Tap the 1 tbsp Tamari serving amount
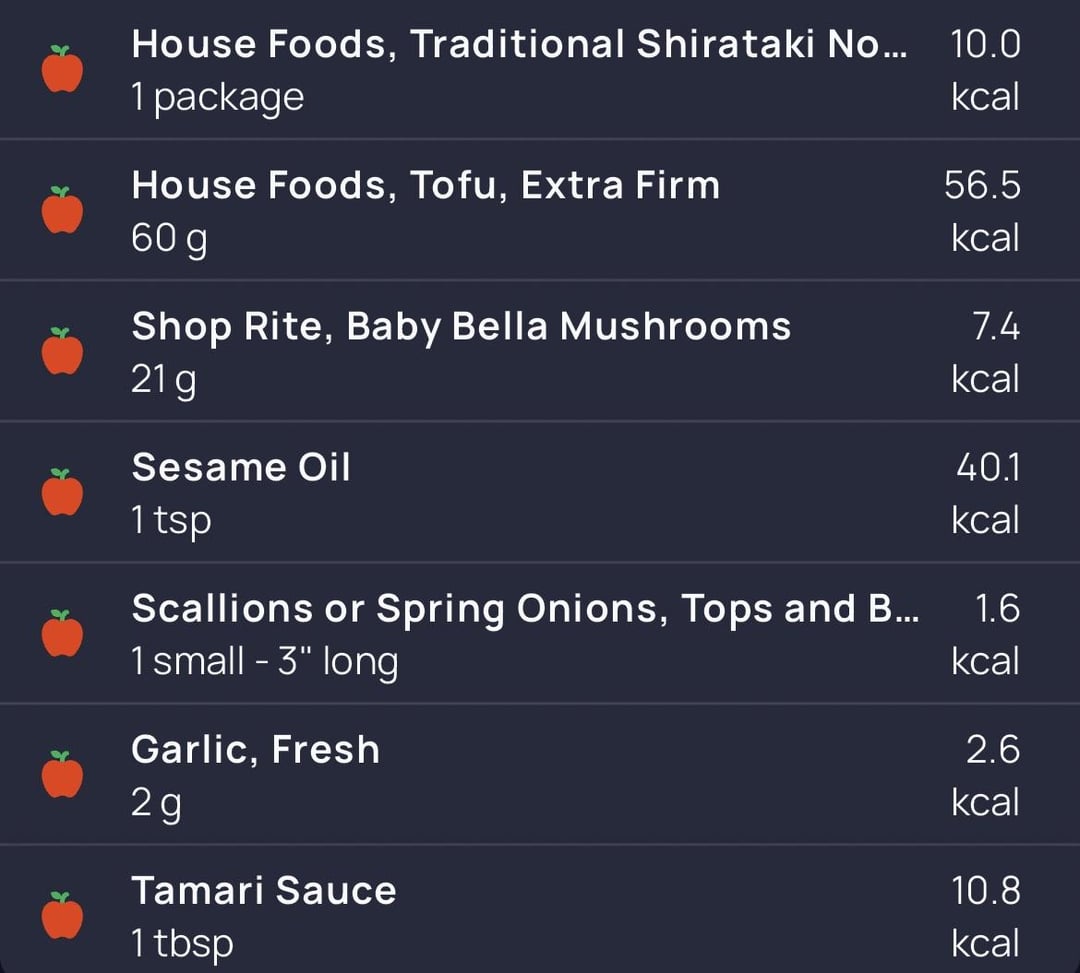The height and width of the screenshot is (973, 1080). coord(183,943)
